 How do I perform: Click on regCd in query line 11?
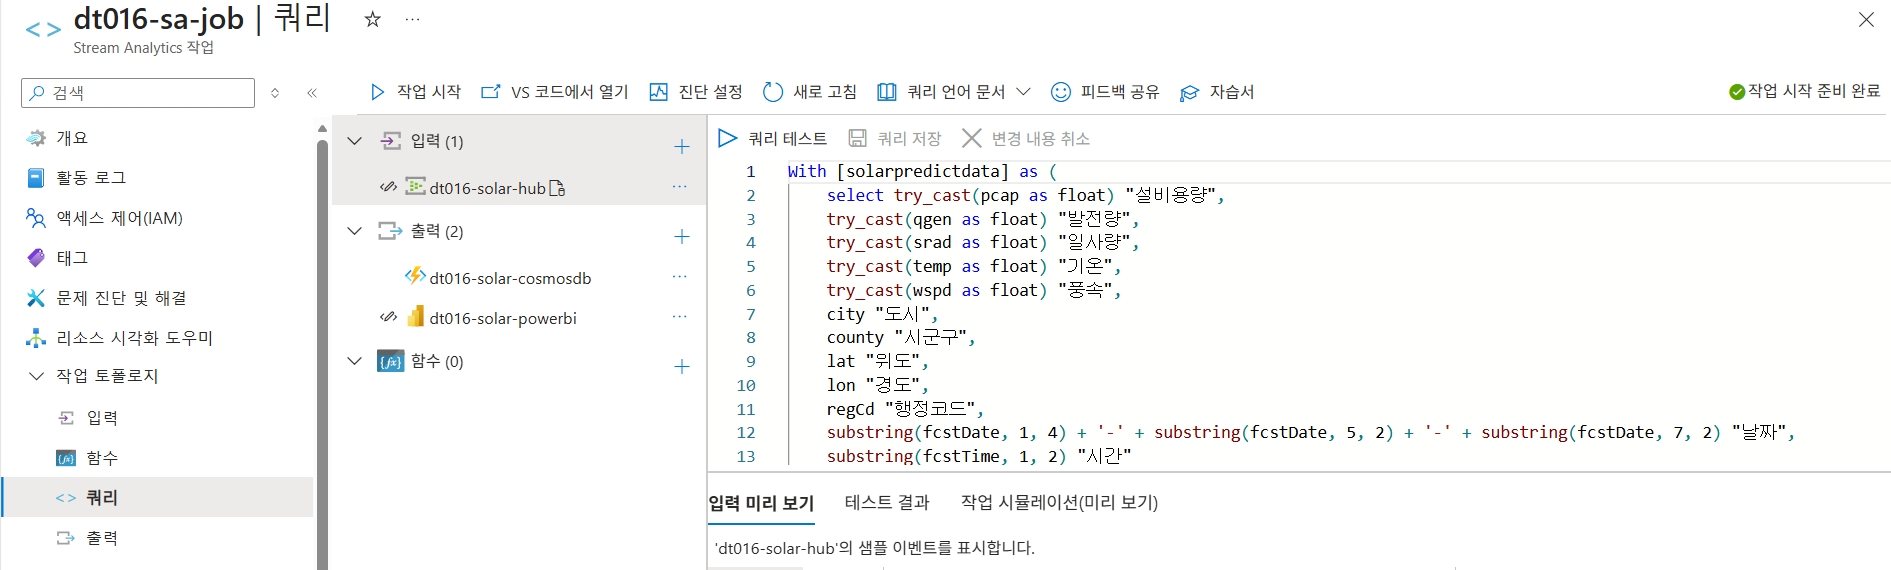[x=850, y=409]
